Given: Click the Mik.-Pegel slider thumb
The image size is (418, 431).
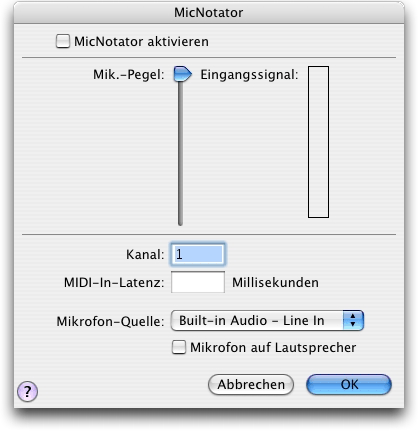Looking at the screenshot, I should [x=182, y=74].
